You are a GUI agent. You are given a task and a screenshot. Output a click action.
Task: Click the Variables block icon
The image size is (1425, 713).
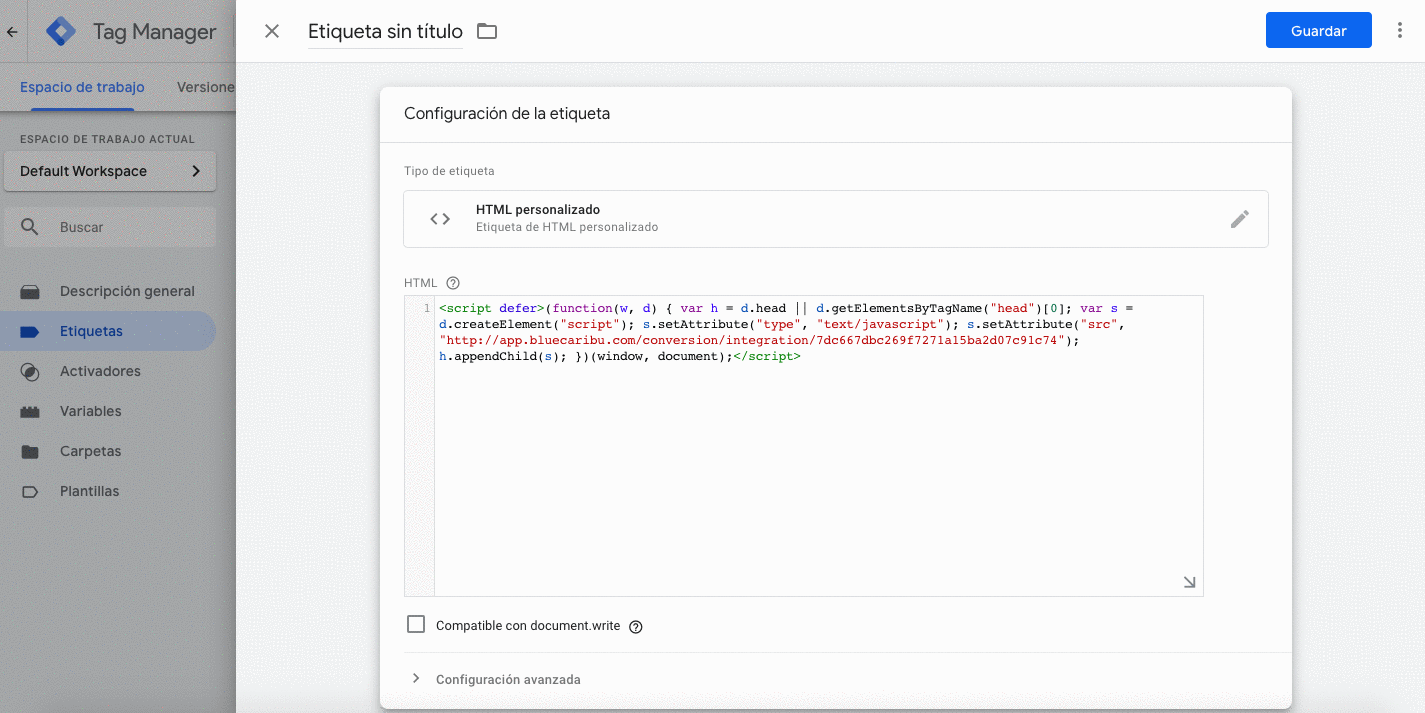[x=30, y=412]
